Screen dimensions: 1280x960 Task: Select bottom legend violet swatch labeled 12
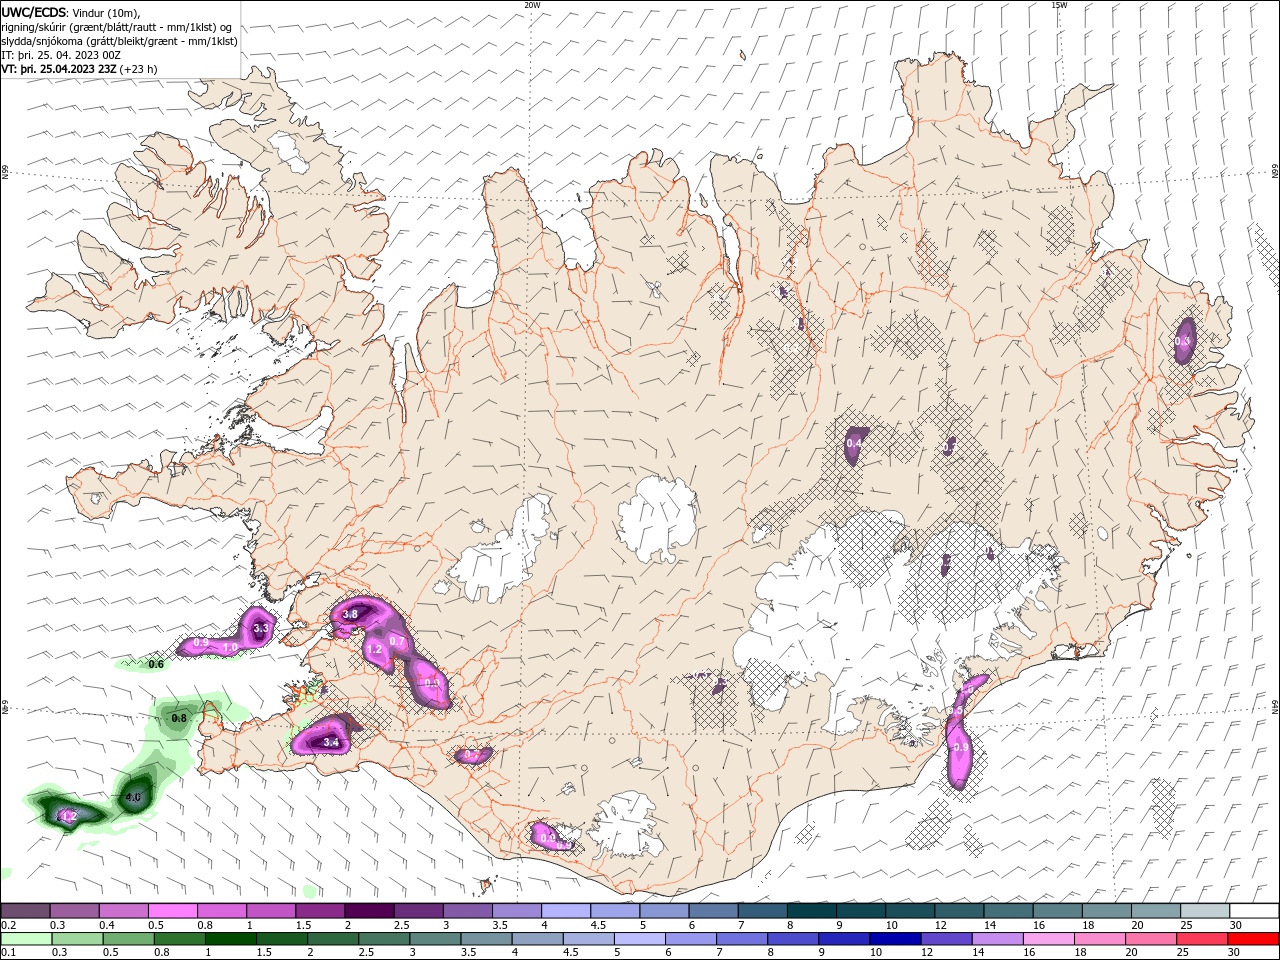tap(946, 939)
